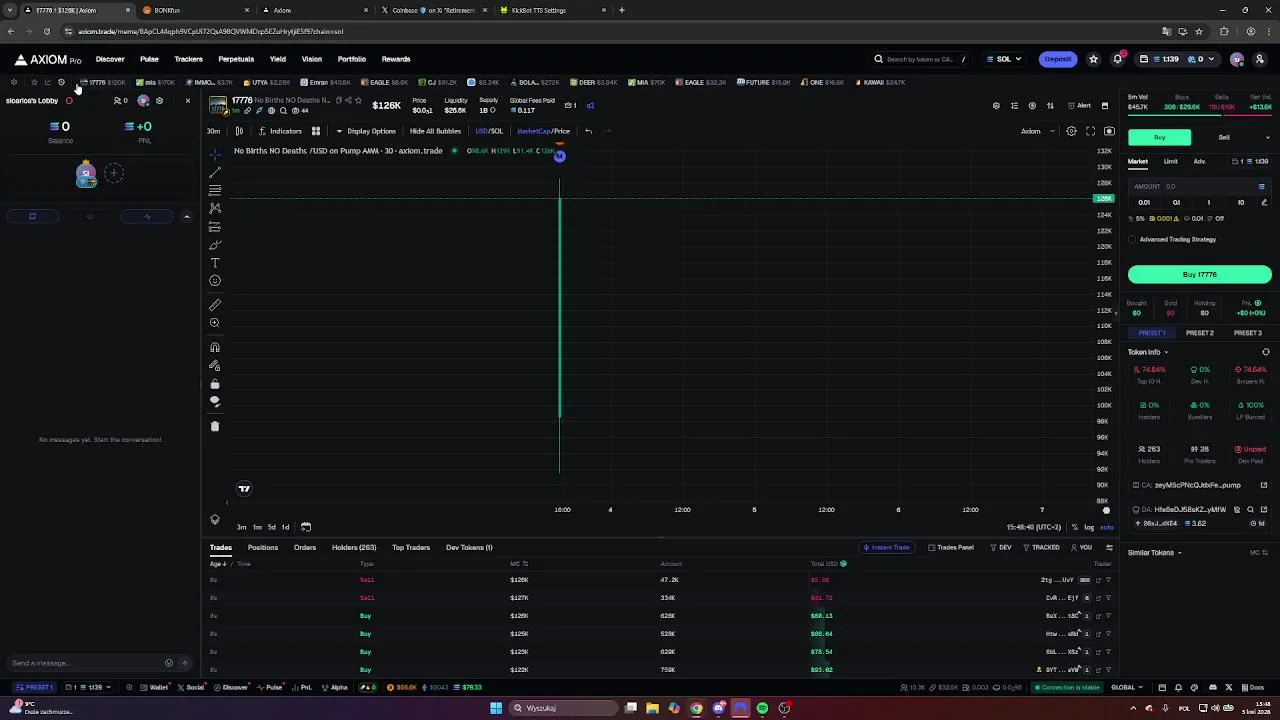Open the Discover menu
Viewport: 1280px width, 720px height.
pos(110,59)
